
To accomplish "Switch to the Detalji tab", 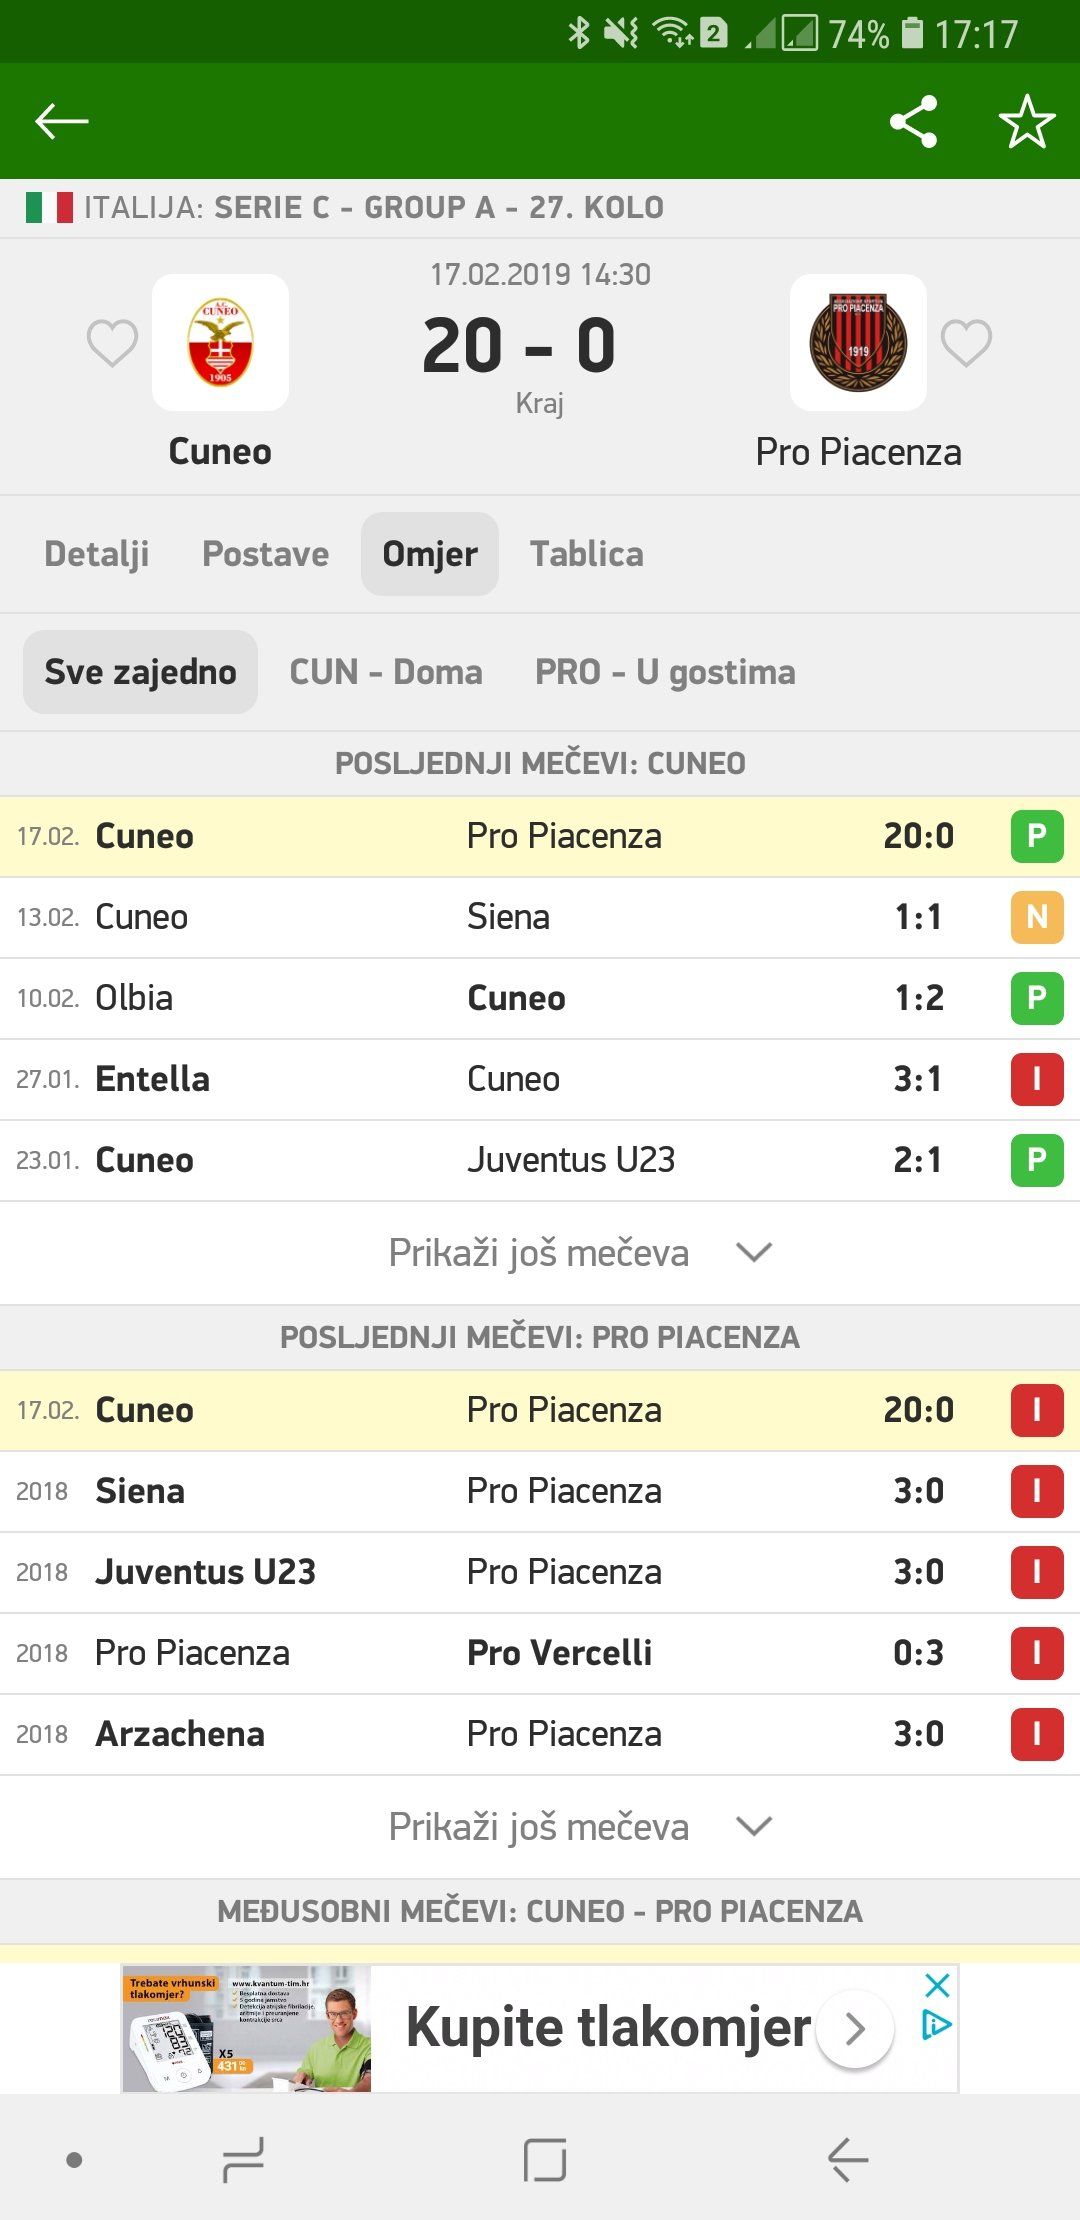I will 97,554.
